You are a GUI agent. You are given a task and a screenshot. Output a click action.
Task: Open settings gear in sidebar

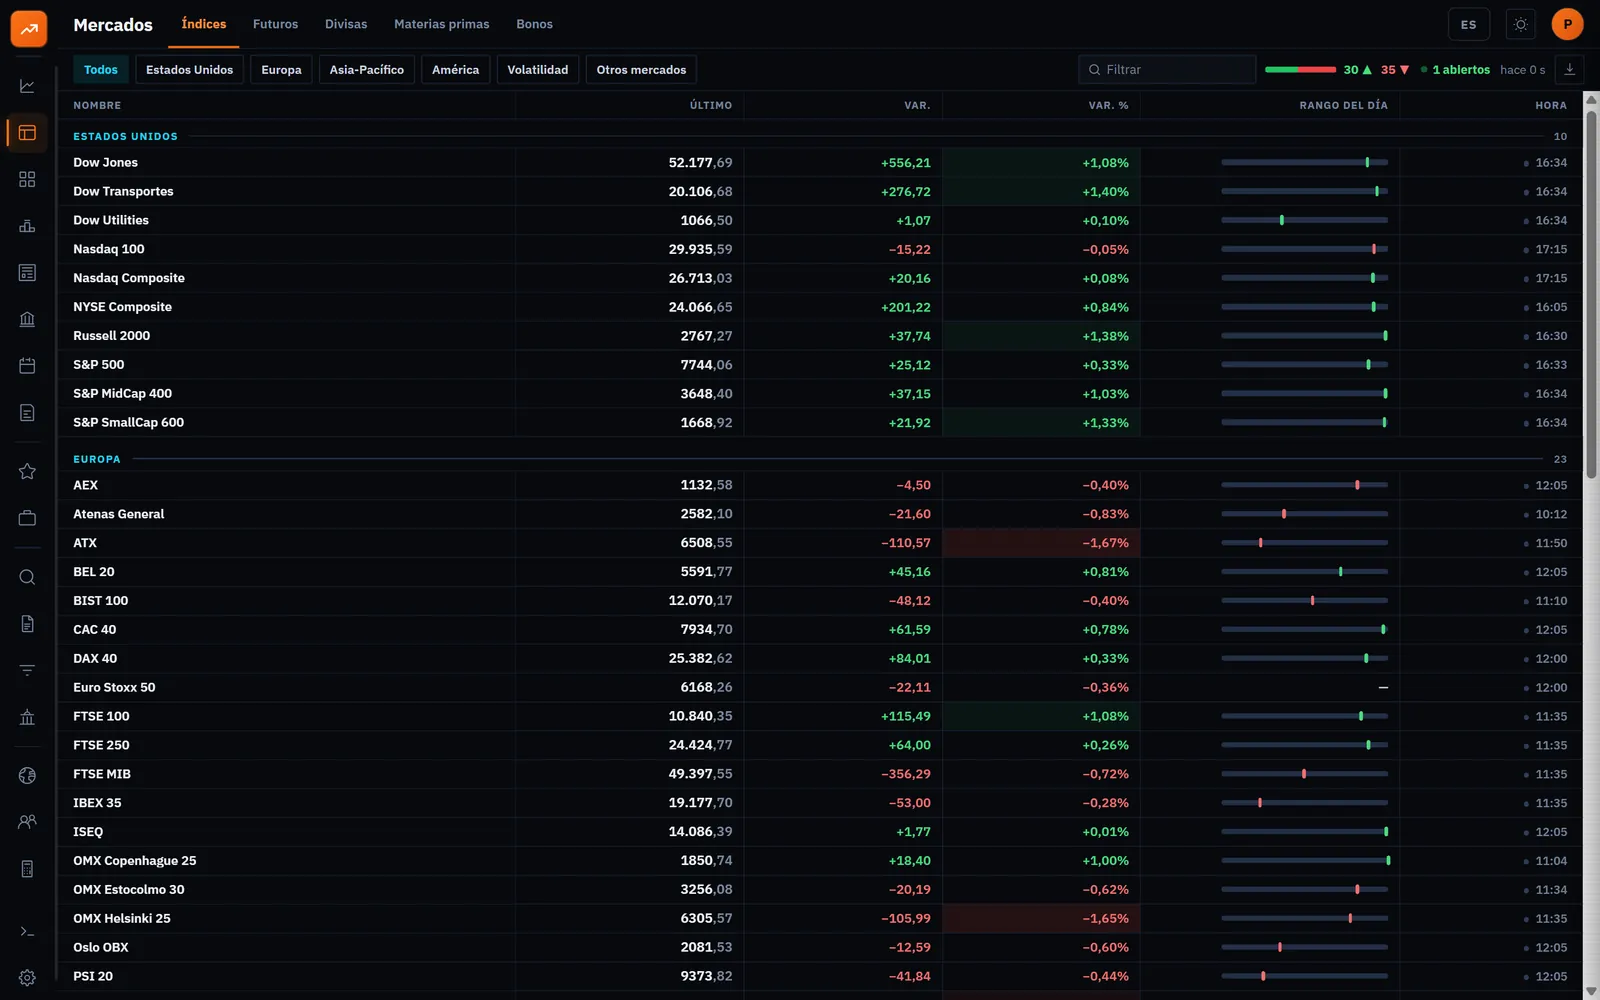click(27, 978)
